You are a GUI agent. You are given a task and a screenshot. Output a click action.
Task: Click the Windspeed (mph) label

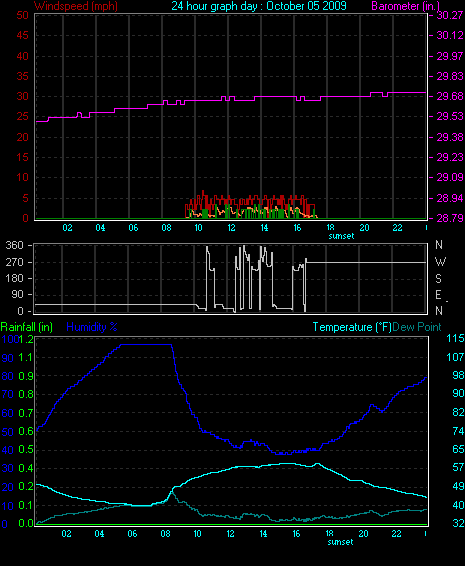pos(76,6)
